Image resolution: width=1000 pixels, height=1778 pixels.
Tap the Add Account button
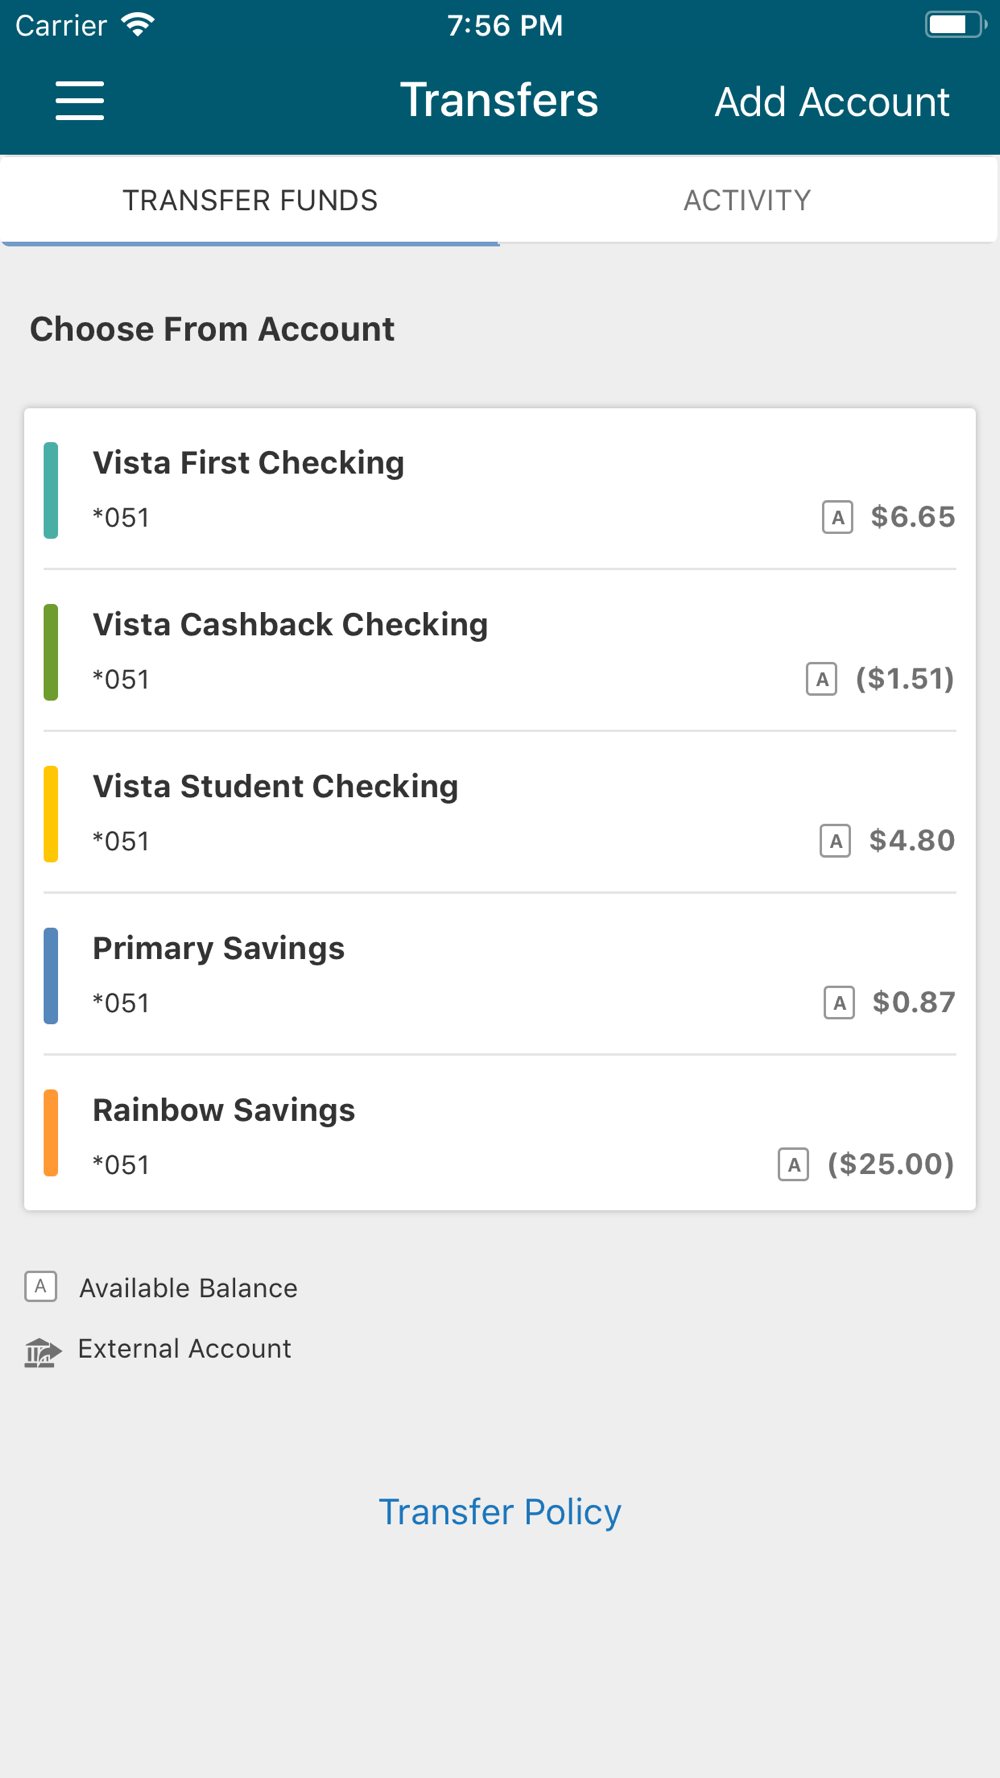point(831,102)
